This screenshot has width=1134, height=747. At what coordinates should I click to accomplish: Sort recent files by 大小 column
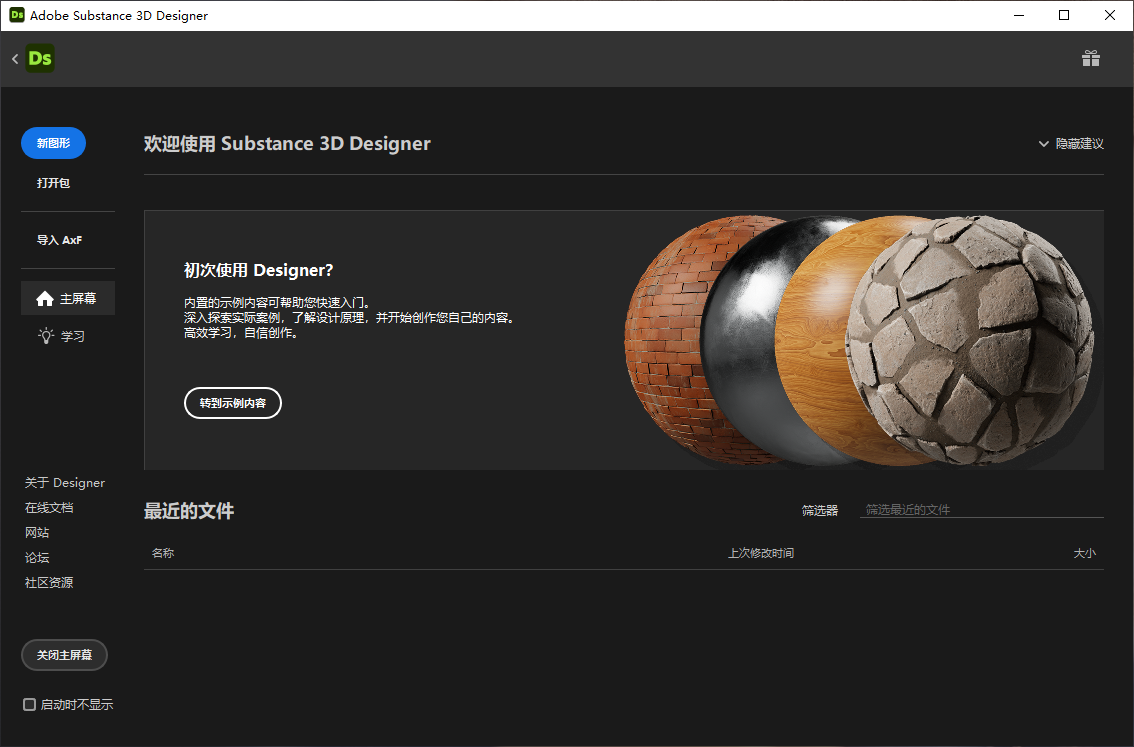point(1085,553)
